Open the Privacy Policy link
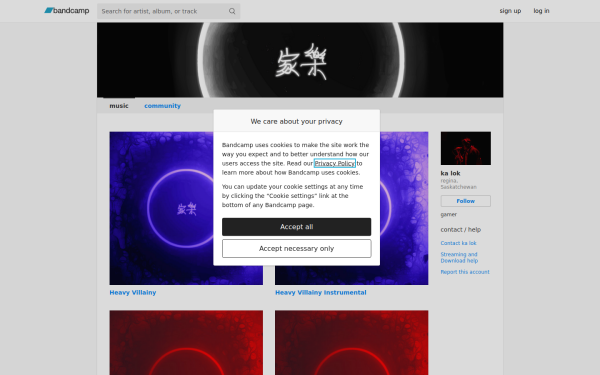Viewport: 600px width, 375px height. [x=334, y=163]
